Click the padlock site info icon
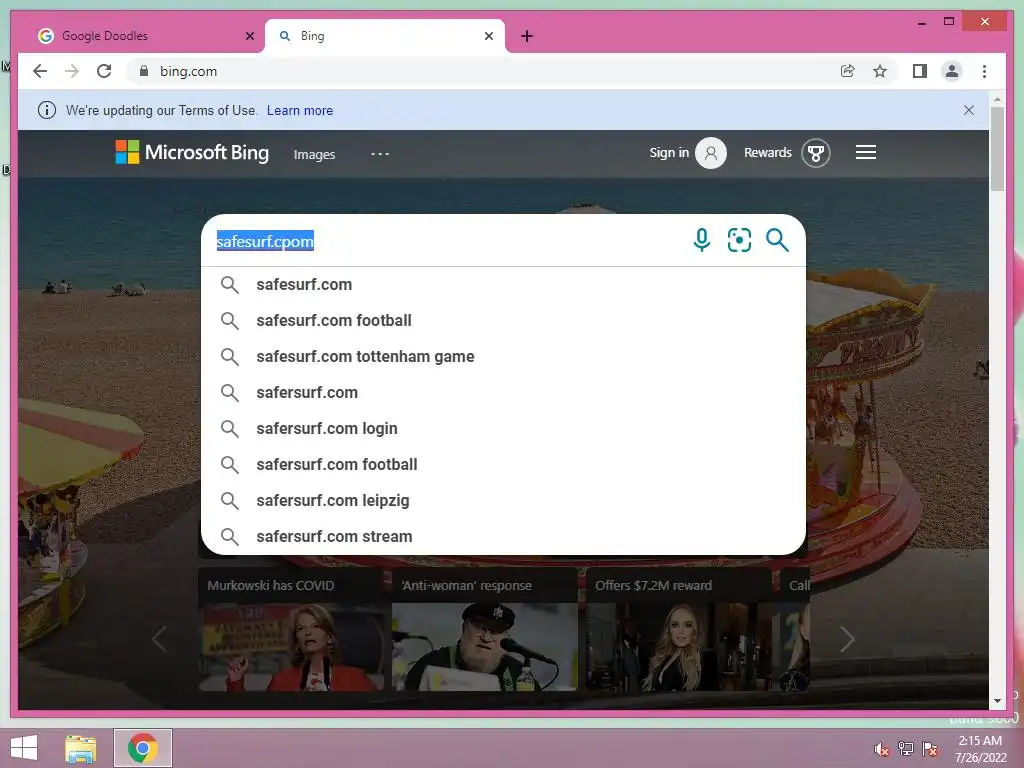The width and height of the screenshot is (1024, 768). tap(144, 71)
